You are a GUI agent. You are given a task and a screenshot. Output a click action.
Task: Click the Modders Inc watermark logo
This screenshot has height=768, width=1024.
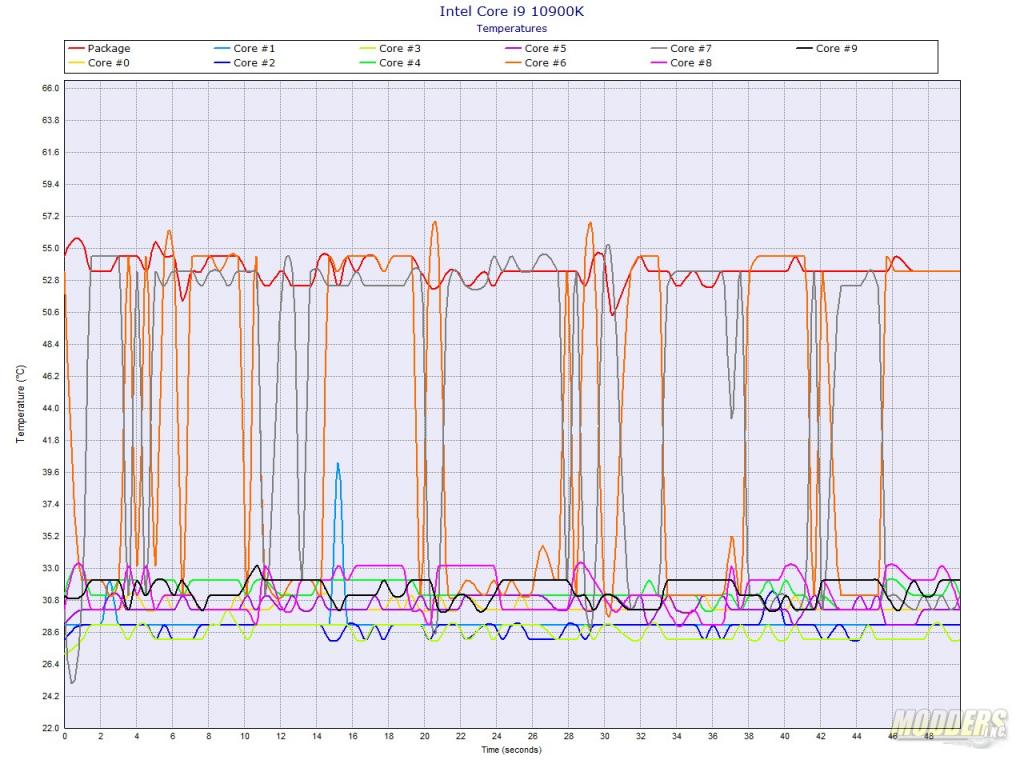tap(949, 722)
